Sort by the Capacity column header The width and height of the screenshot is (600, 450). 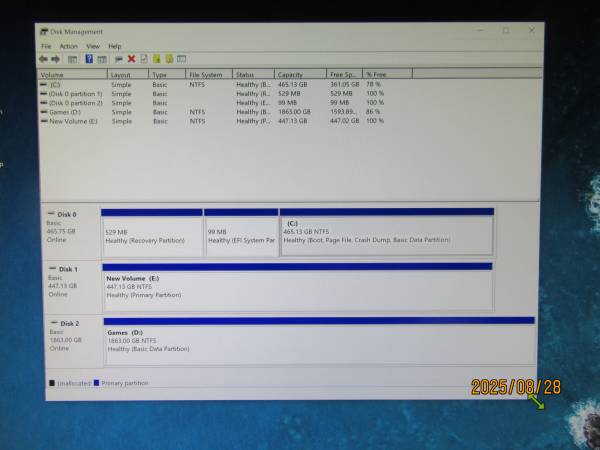301,74
